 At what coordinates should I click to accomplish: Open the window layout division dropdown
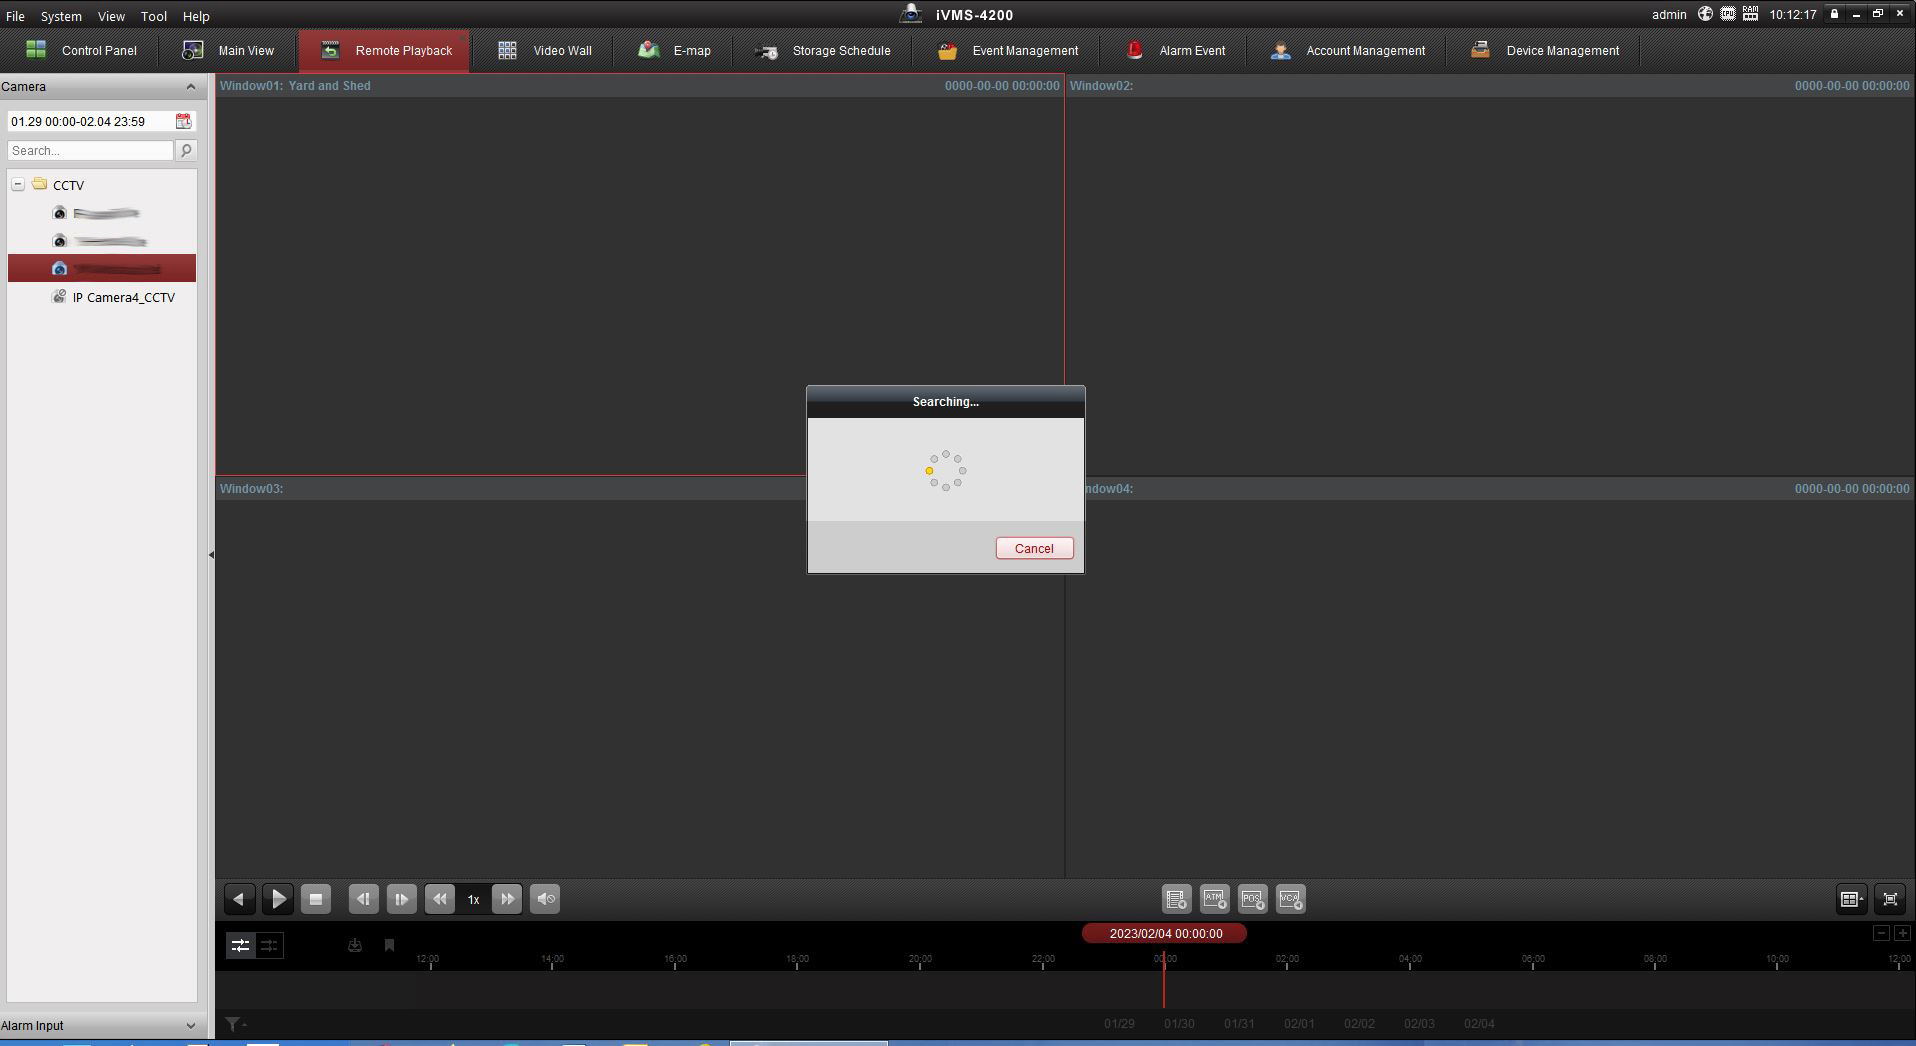coord(1850,899)
